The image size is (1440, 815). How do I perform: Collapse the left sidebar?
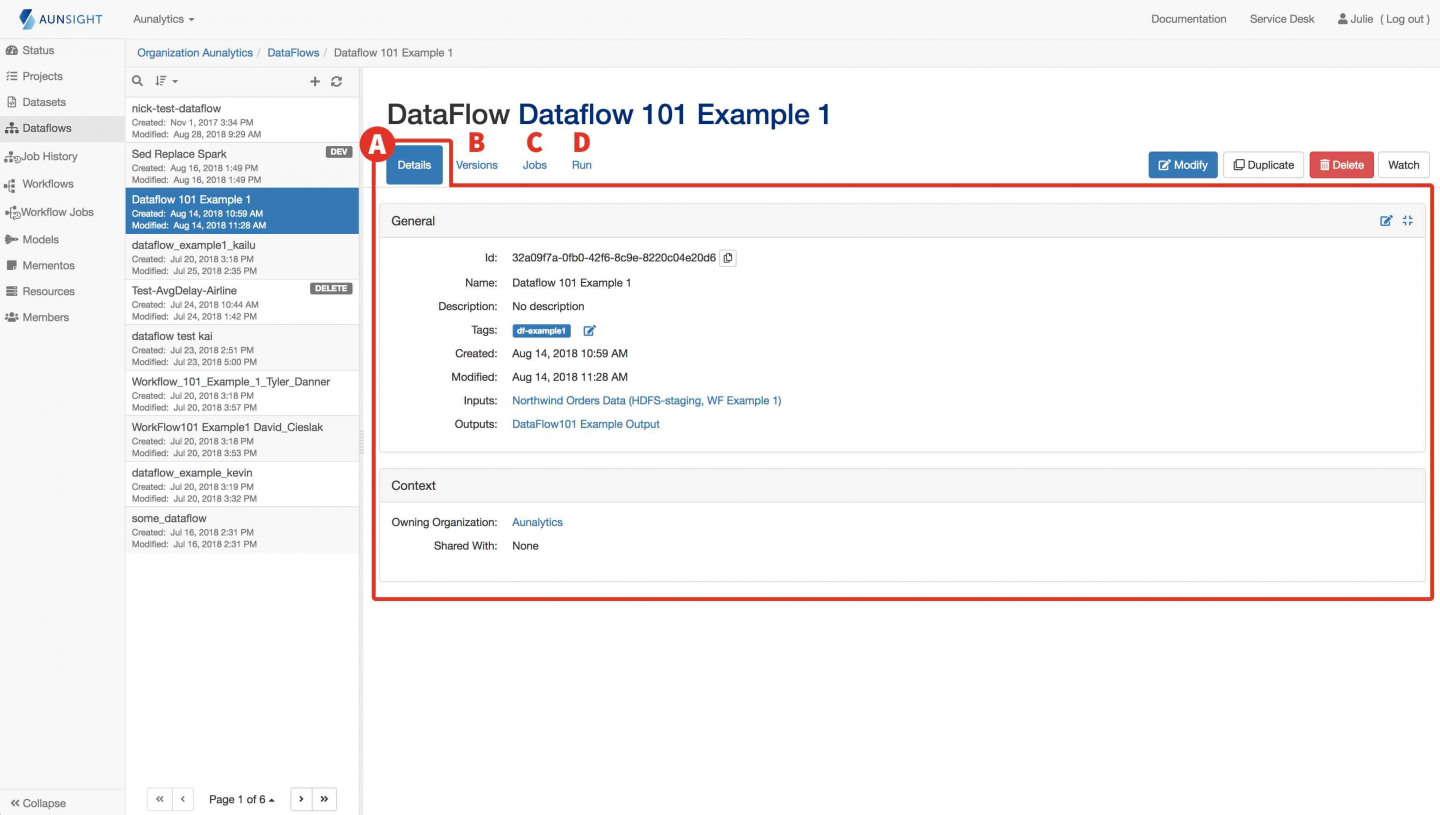click(x=38, y=803)
